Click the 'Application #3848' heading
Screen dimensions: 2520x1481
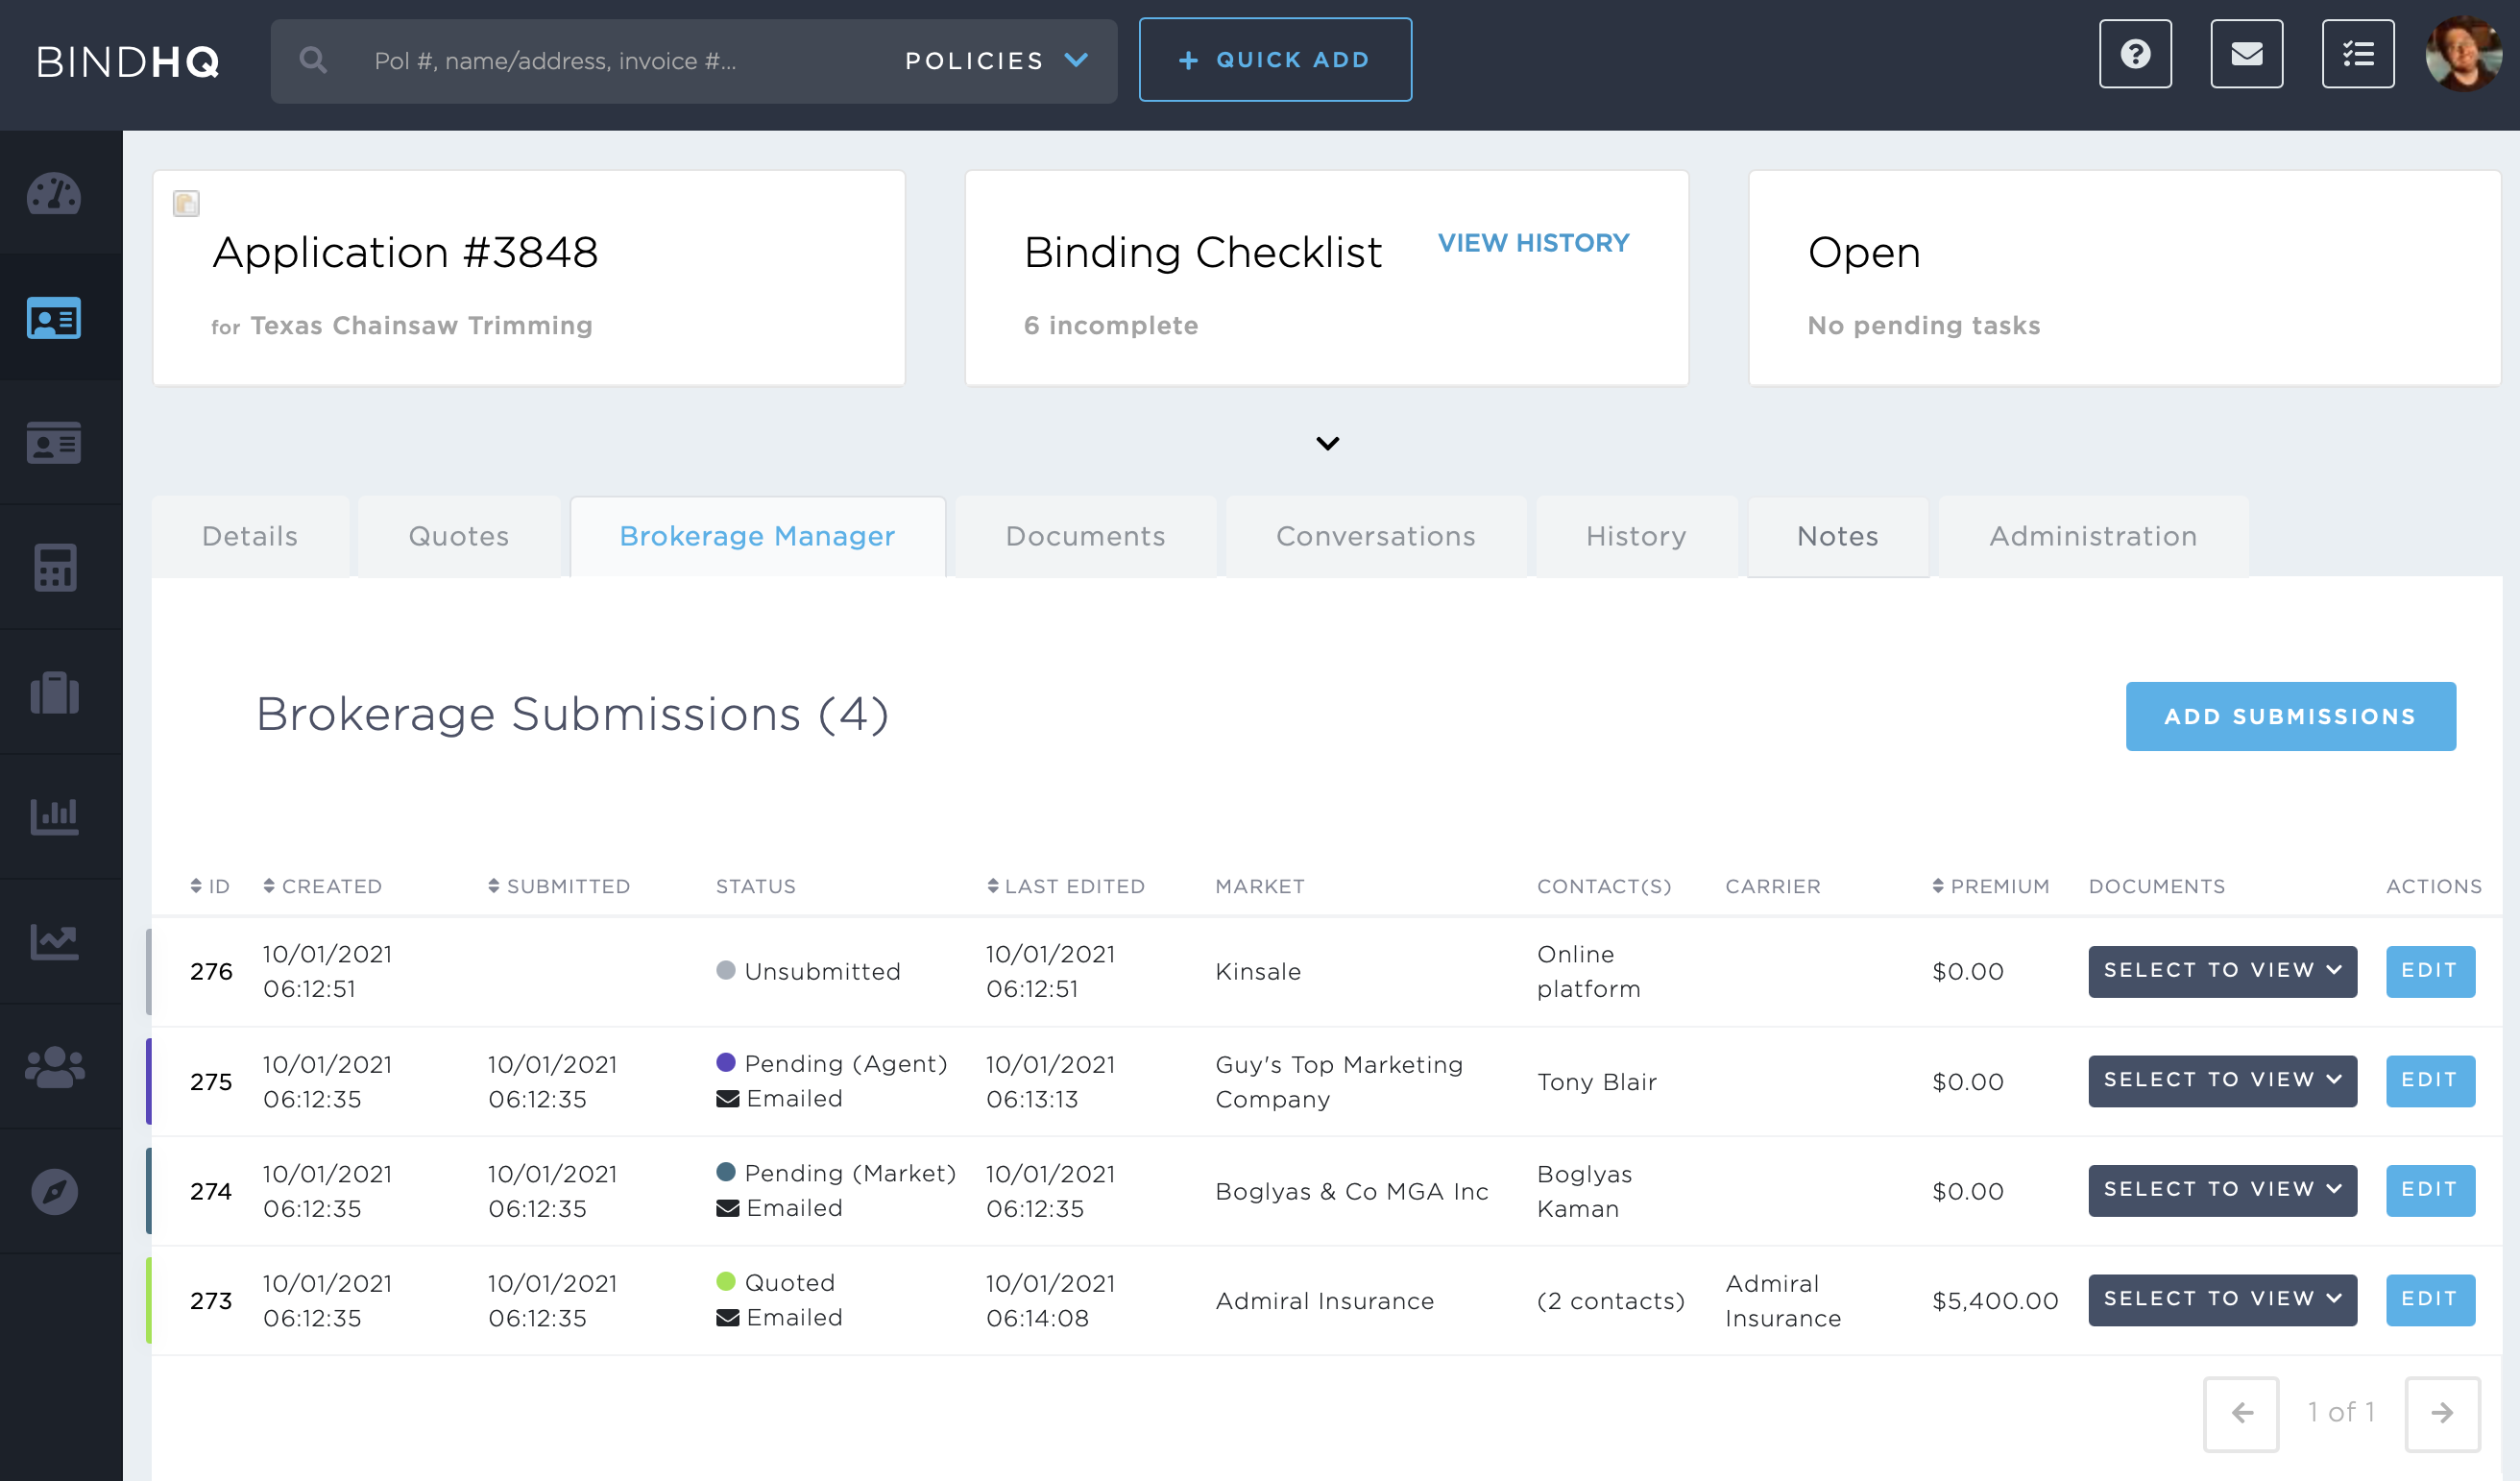(x=406, y=252)
